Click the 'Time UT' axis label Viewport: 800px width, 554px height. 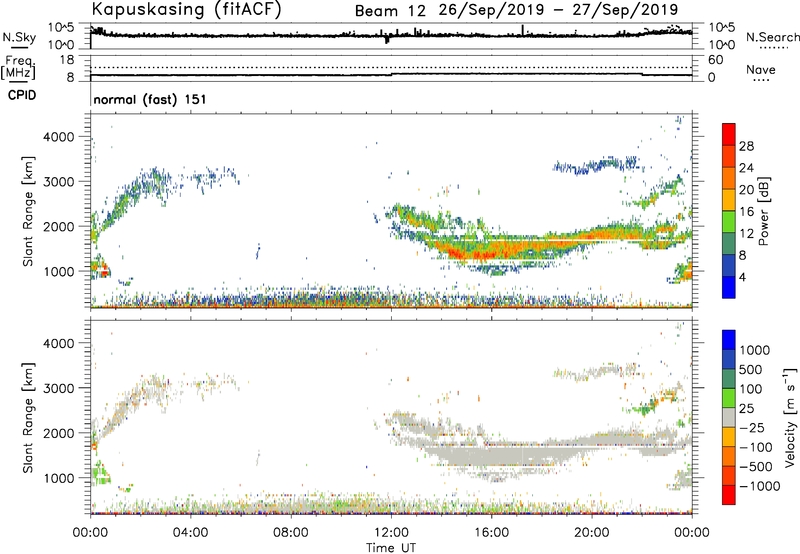[x=391, y=548]
